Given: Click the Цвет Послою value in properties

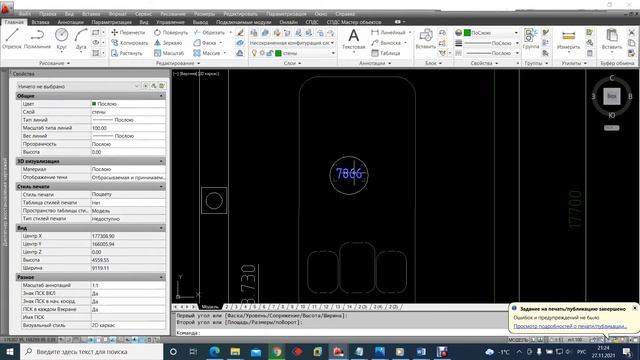Looking at the screenshot, I should click(128, 104).
